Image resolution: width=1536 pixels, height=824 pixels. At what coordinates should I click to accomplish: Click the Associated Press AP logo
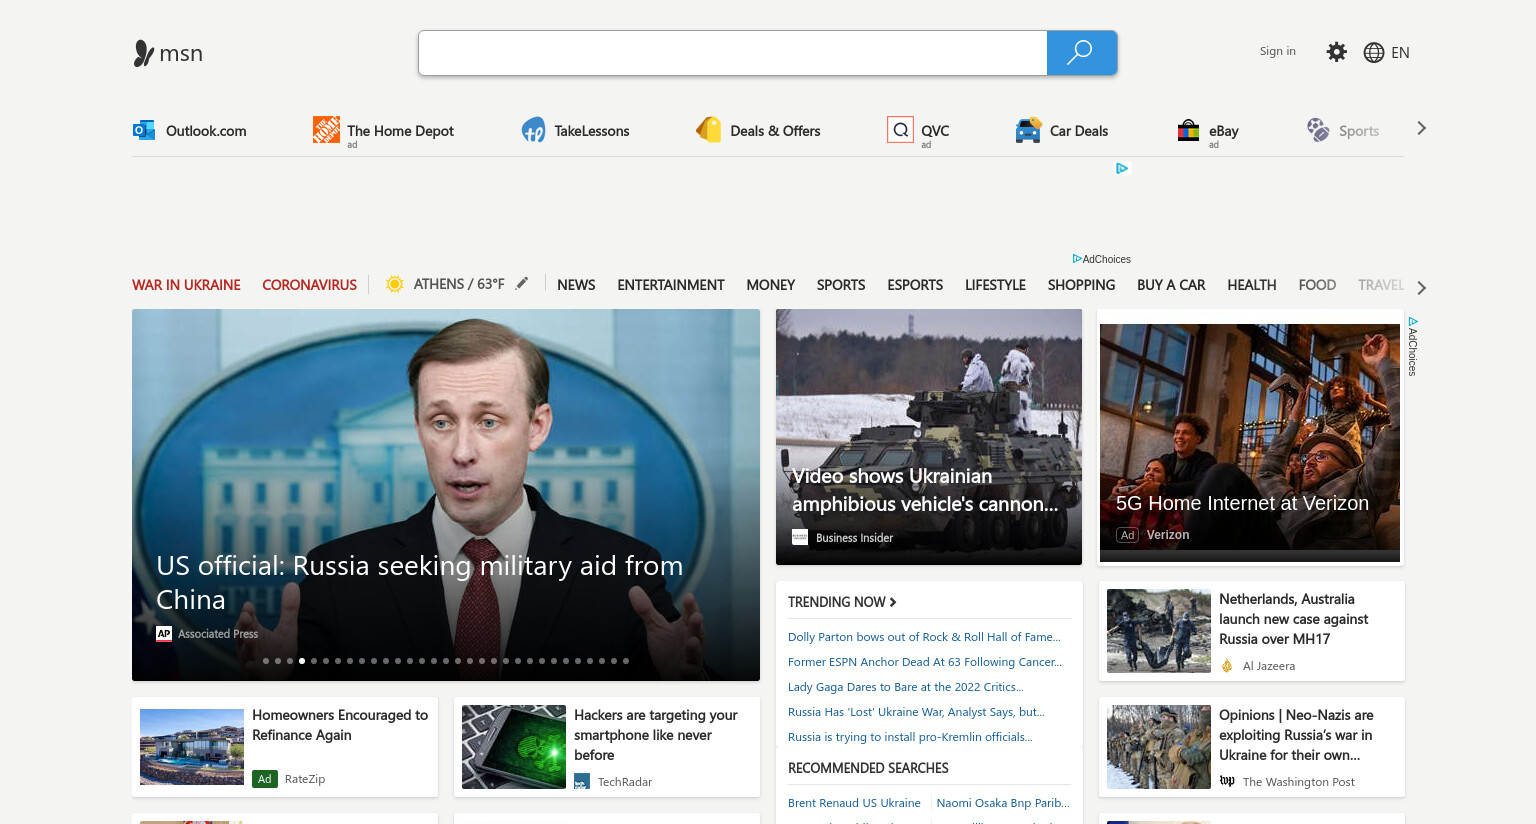click(x=164, y=633)
